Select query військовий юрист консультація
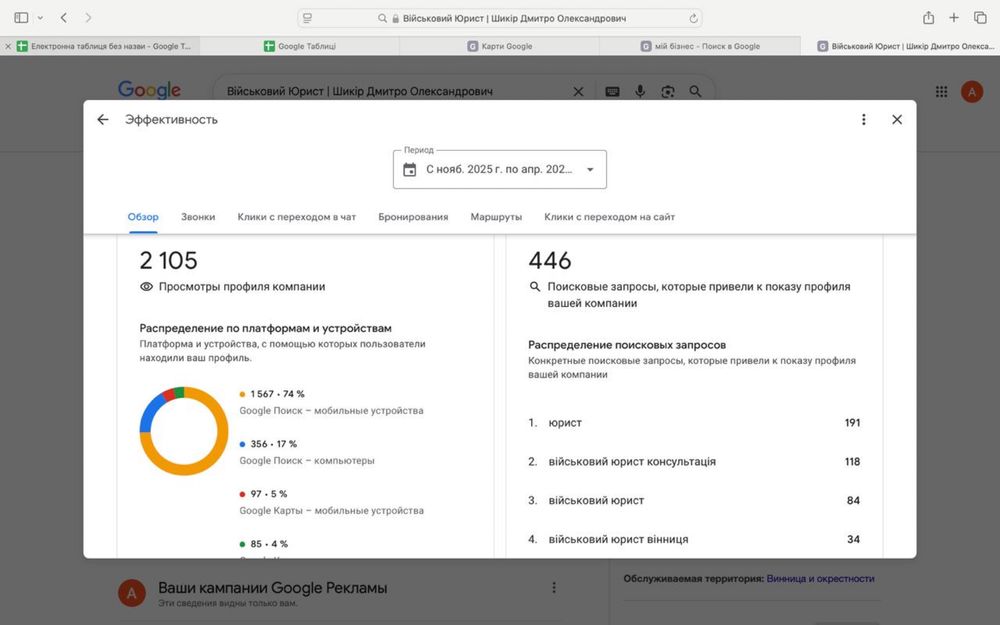This screenshot has height=625, width=1000. click(x=694, y=462)
